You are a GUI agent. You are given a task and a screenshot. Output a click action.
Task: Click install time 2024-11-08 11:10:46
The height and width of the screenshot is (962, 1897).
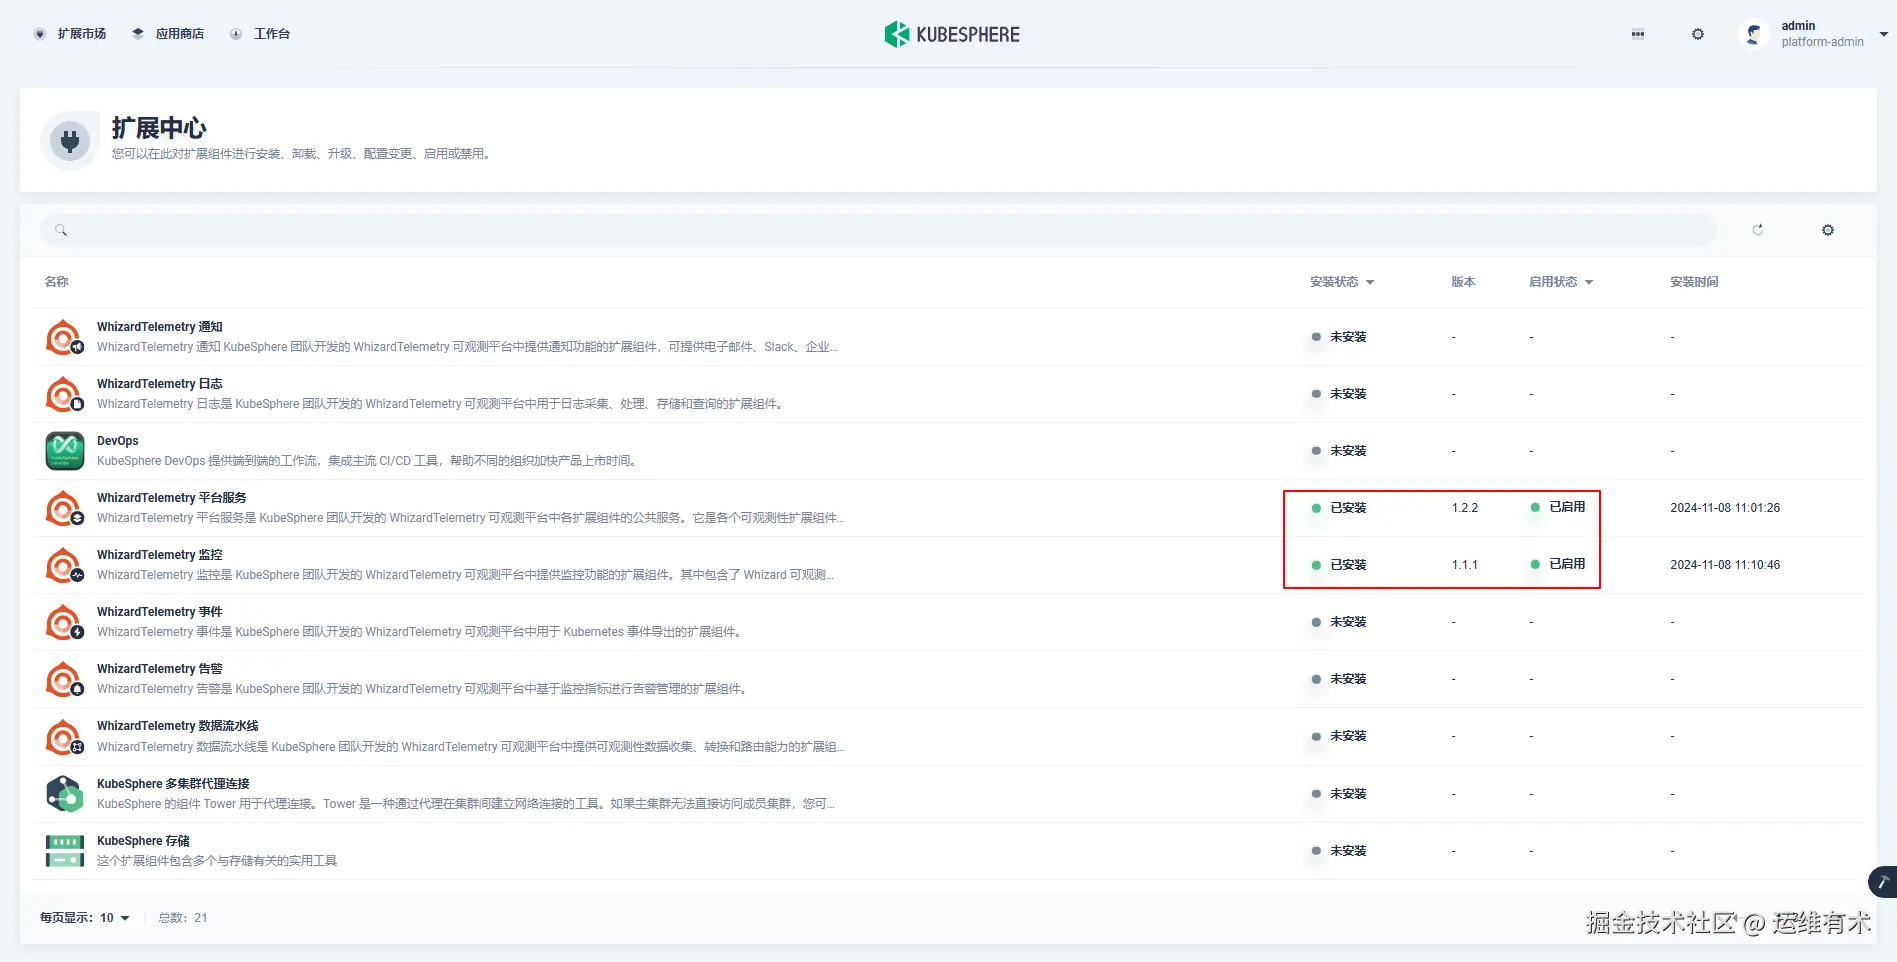click(x=1725, y=565)
